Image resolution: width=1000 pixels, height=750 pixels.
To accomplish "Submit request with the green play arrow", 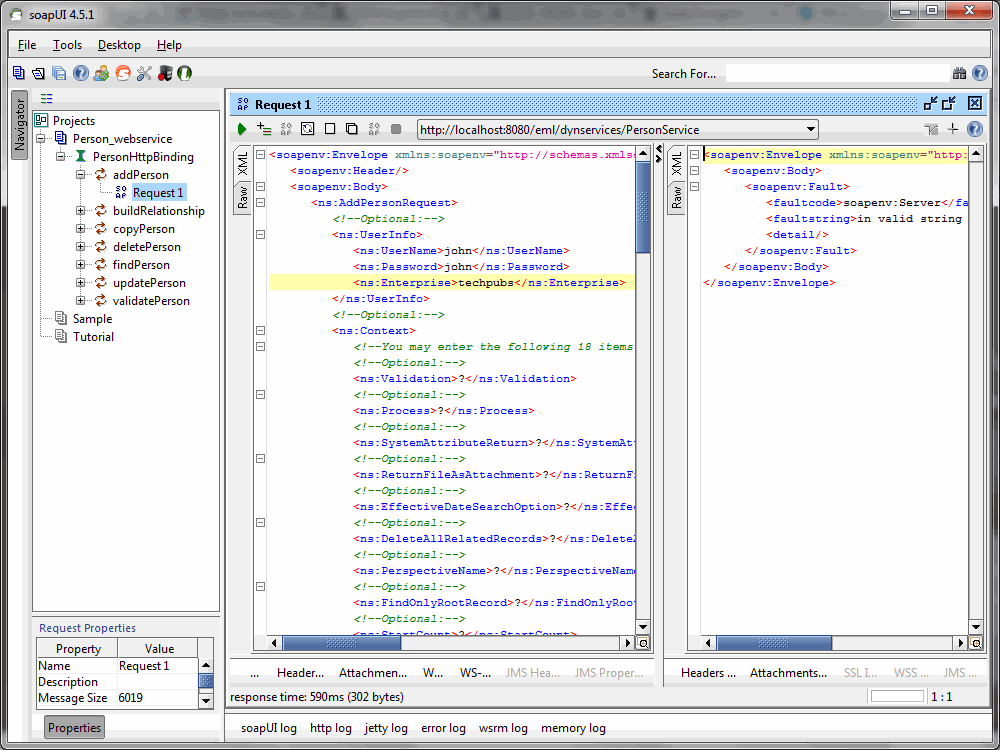I will coord(242,129).
